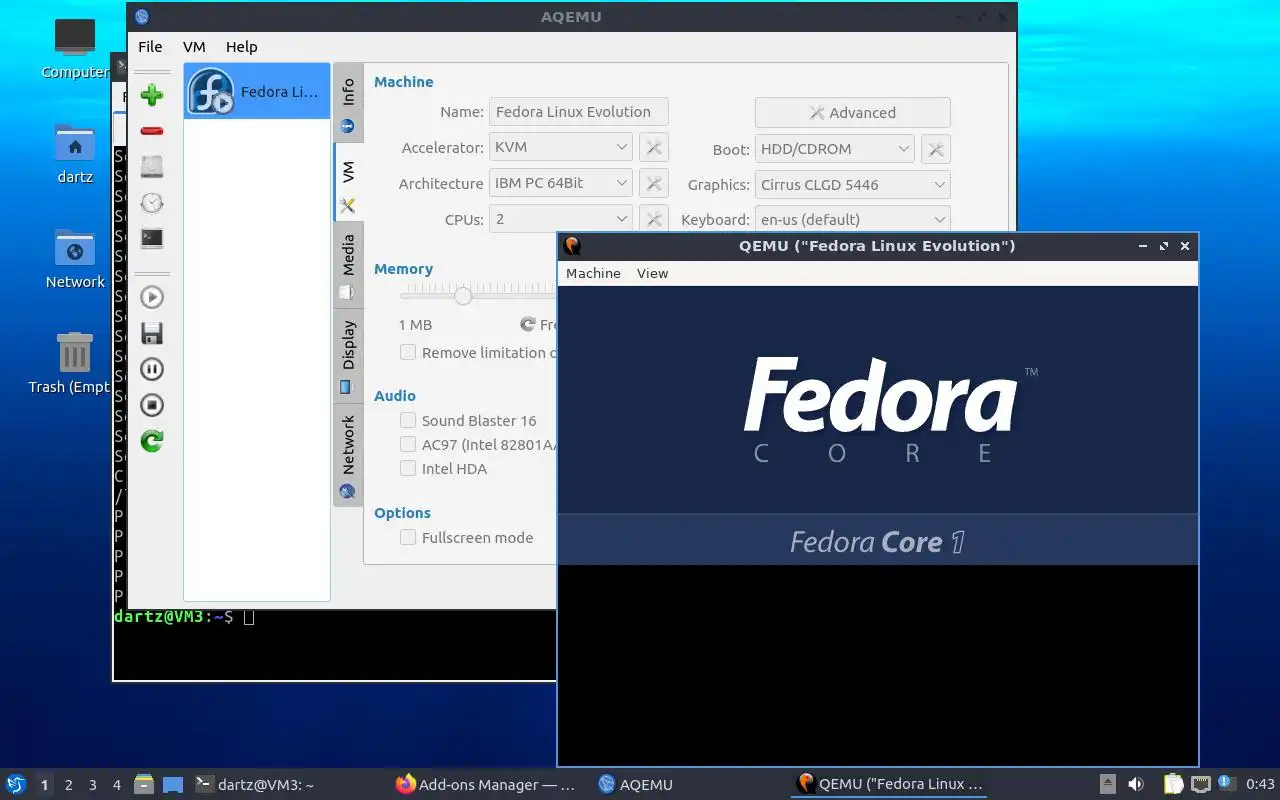Open the QEMU Machine menu
The height and width of the screenshot is (800, 1280).
click(x=593, y=273)
